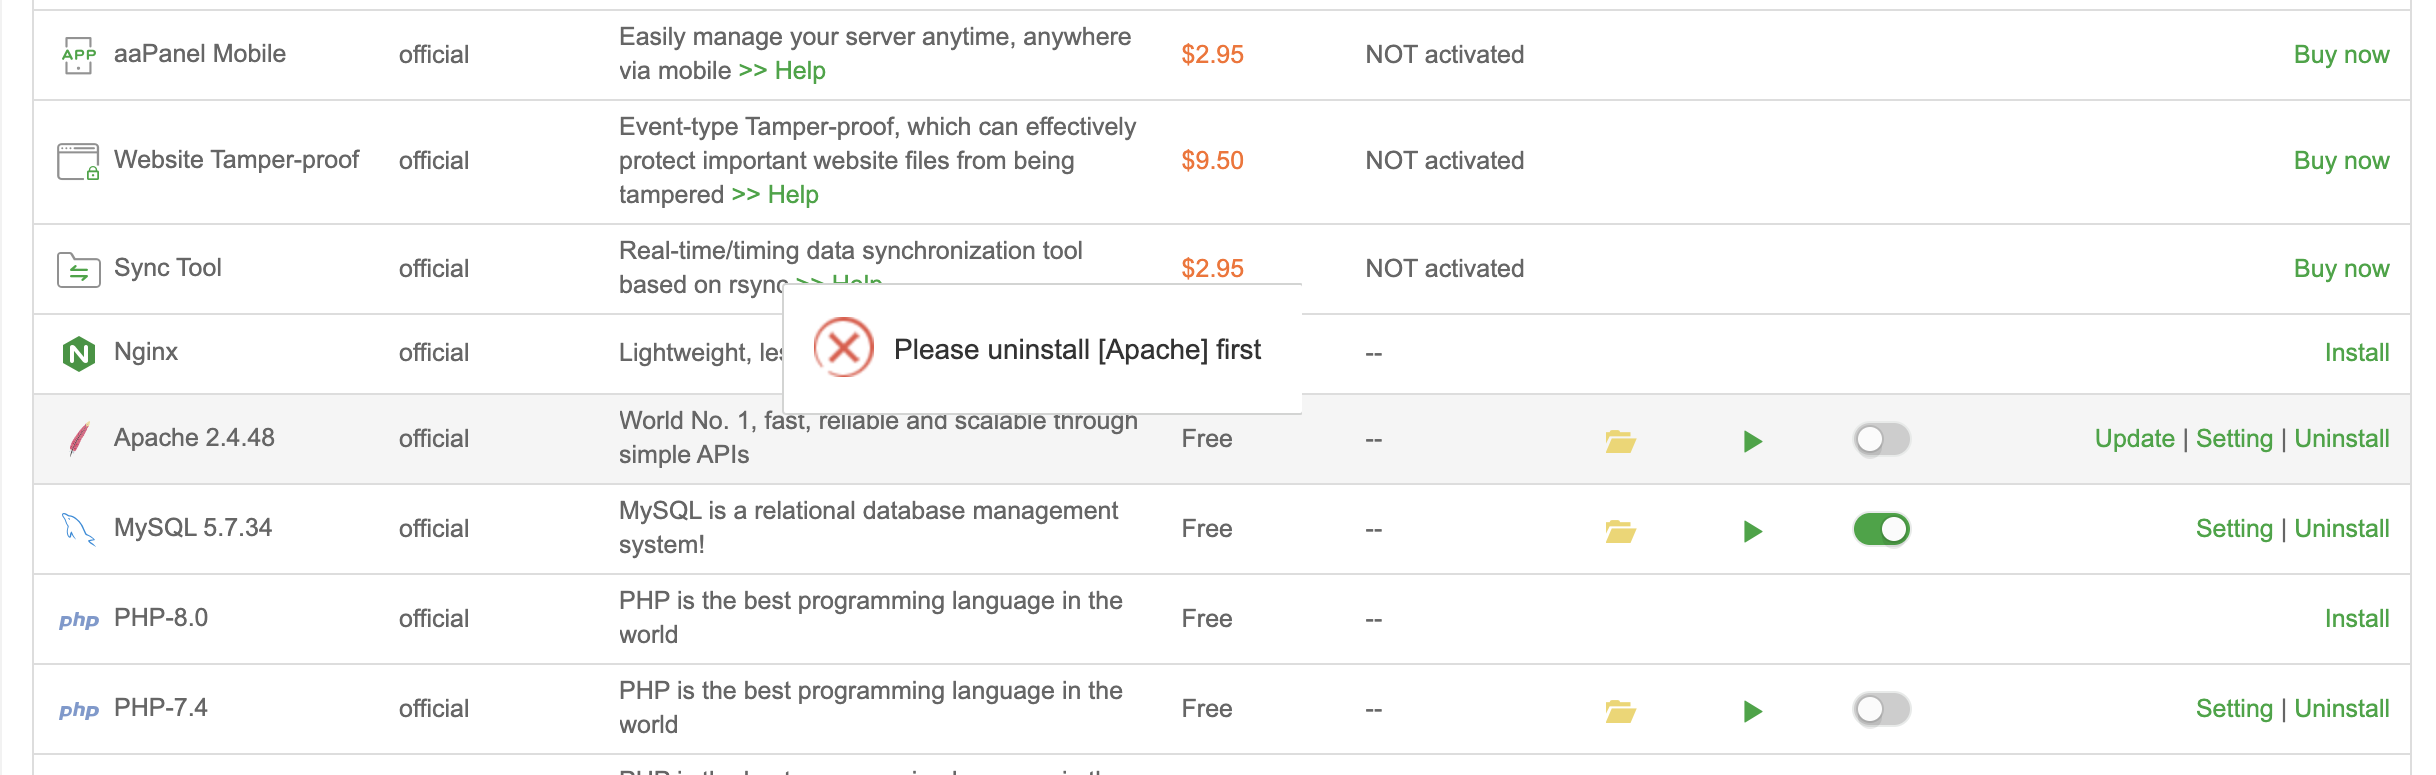Update Apache 2.4.48

tap(2134, 439)
